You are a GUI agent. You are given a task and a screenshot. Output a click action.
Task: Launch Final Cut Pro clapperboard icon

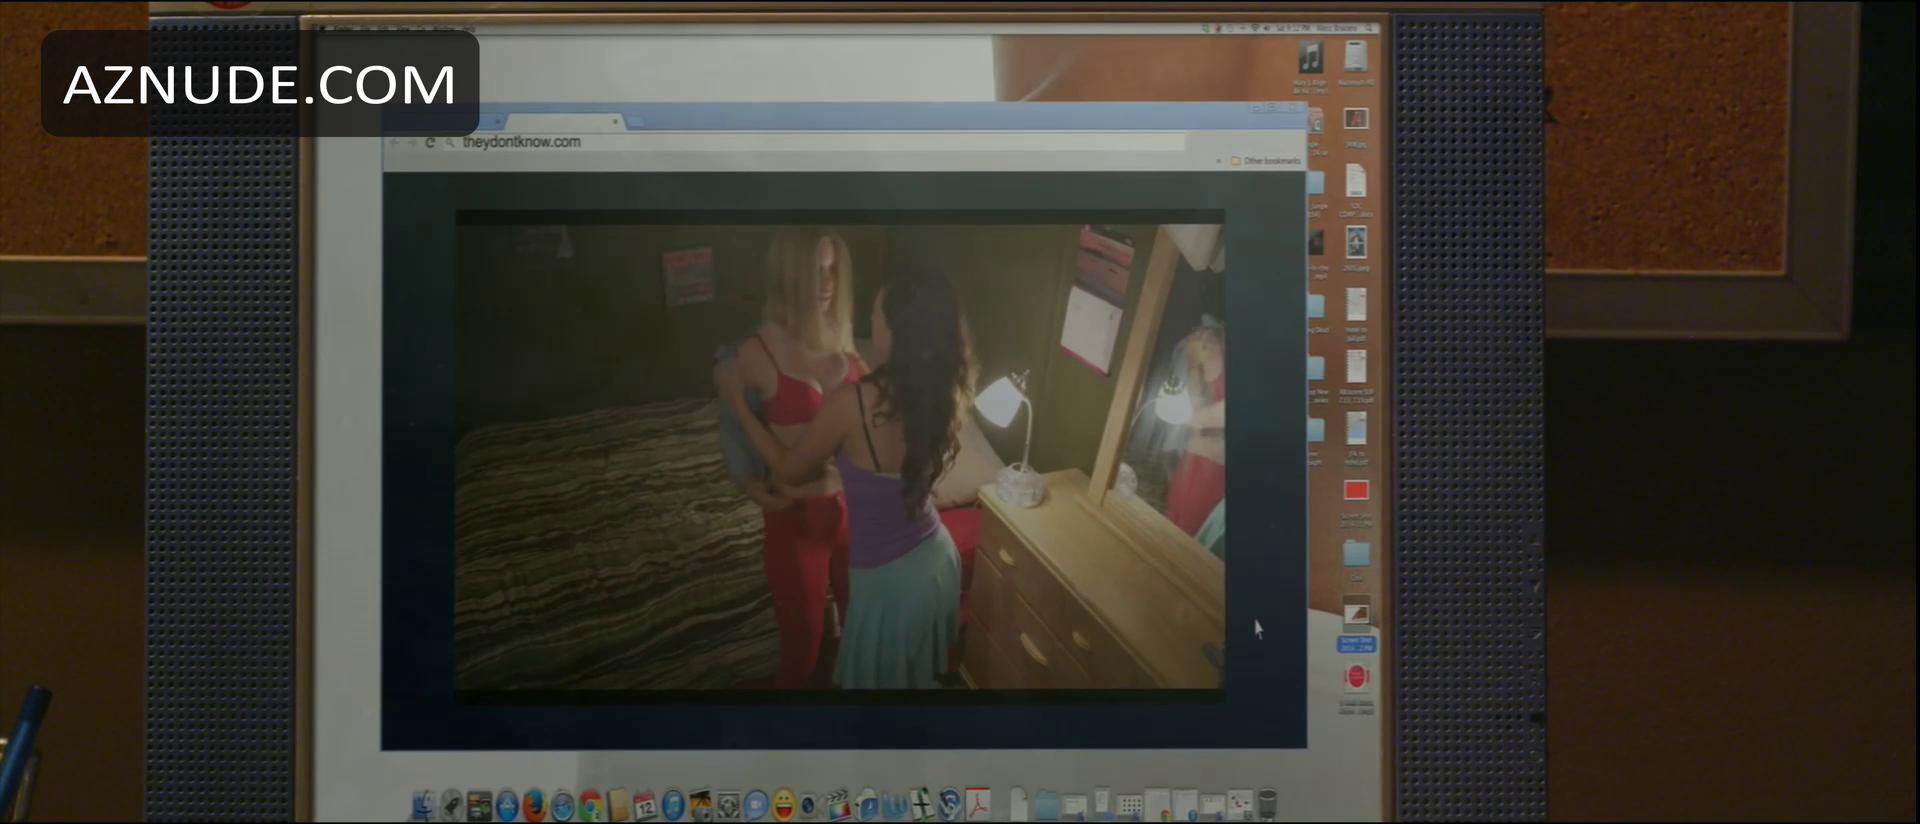pos(838,806)
